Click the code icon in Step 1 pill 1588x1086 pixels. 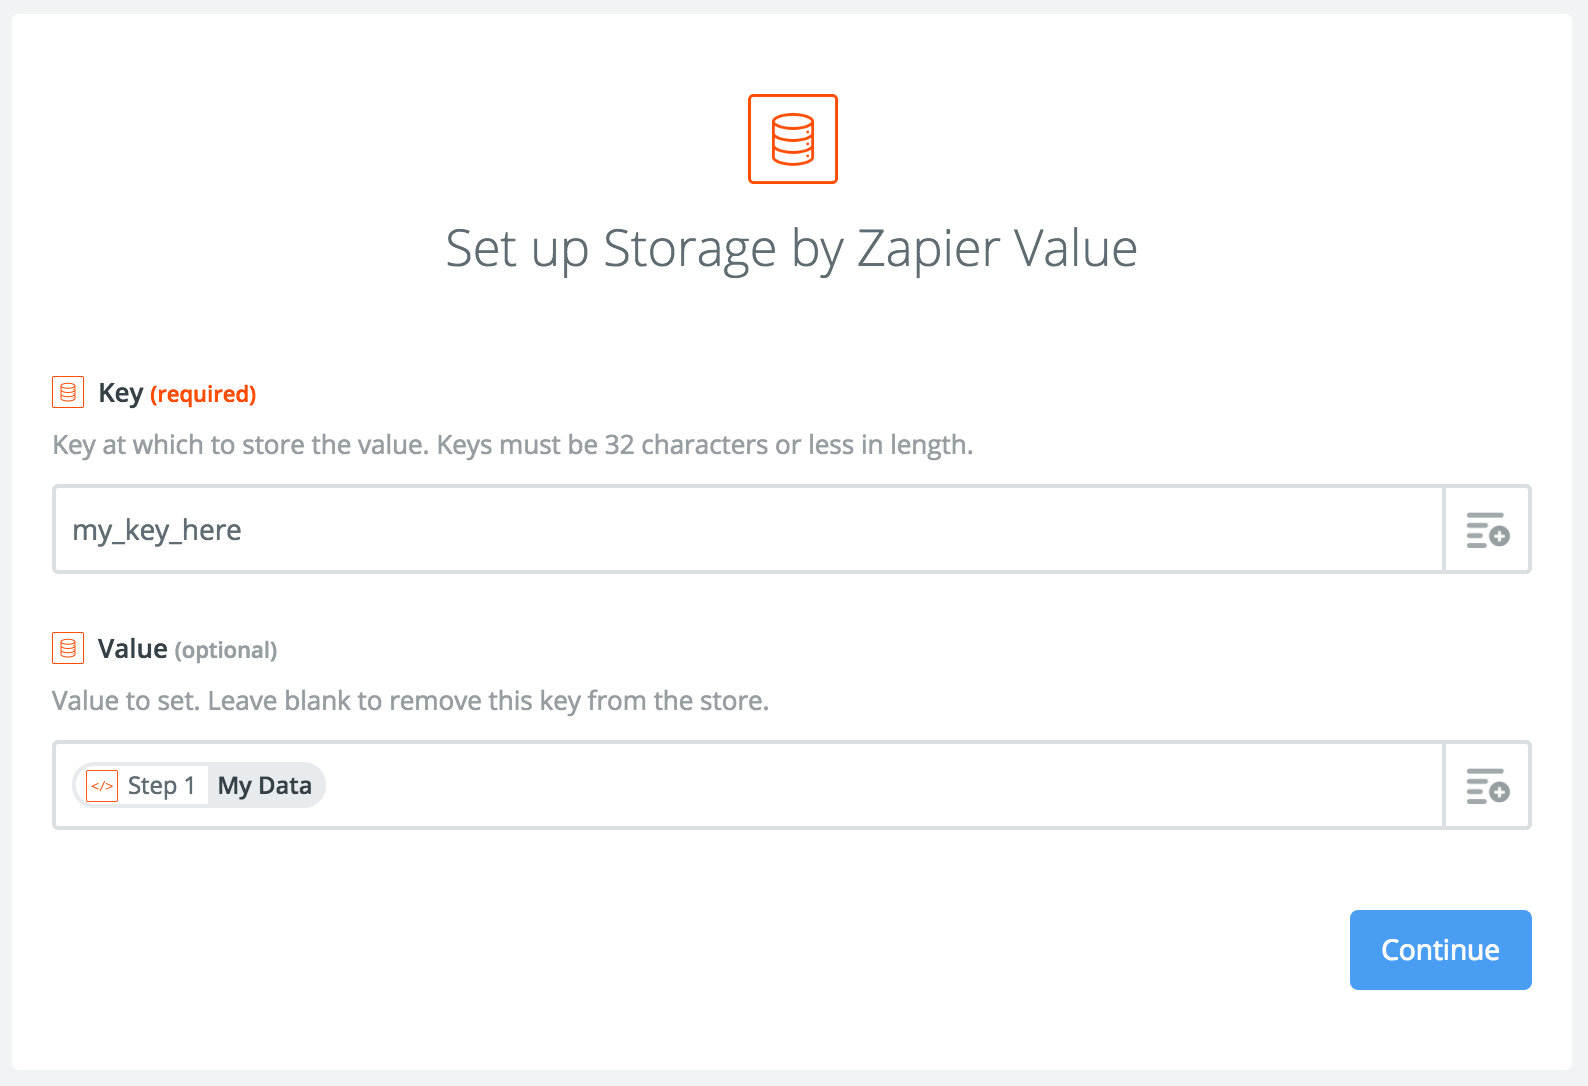pos(102,786)
